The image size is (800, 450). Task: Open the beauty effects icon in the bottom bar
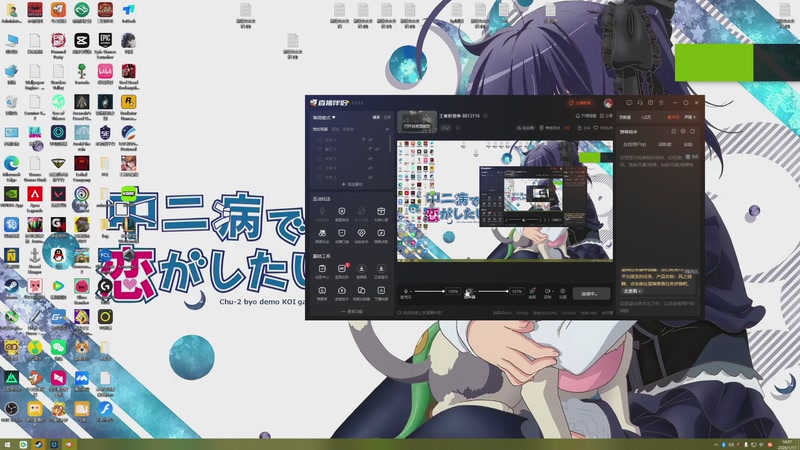(532, 293)
